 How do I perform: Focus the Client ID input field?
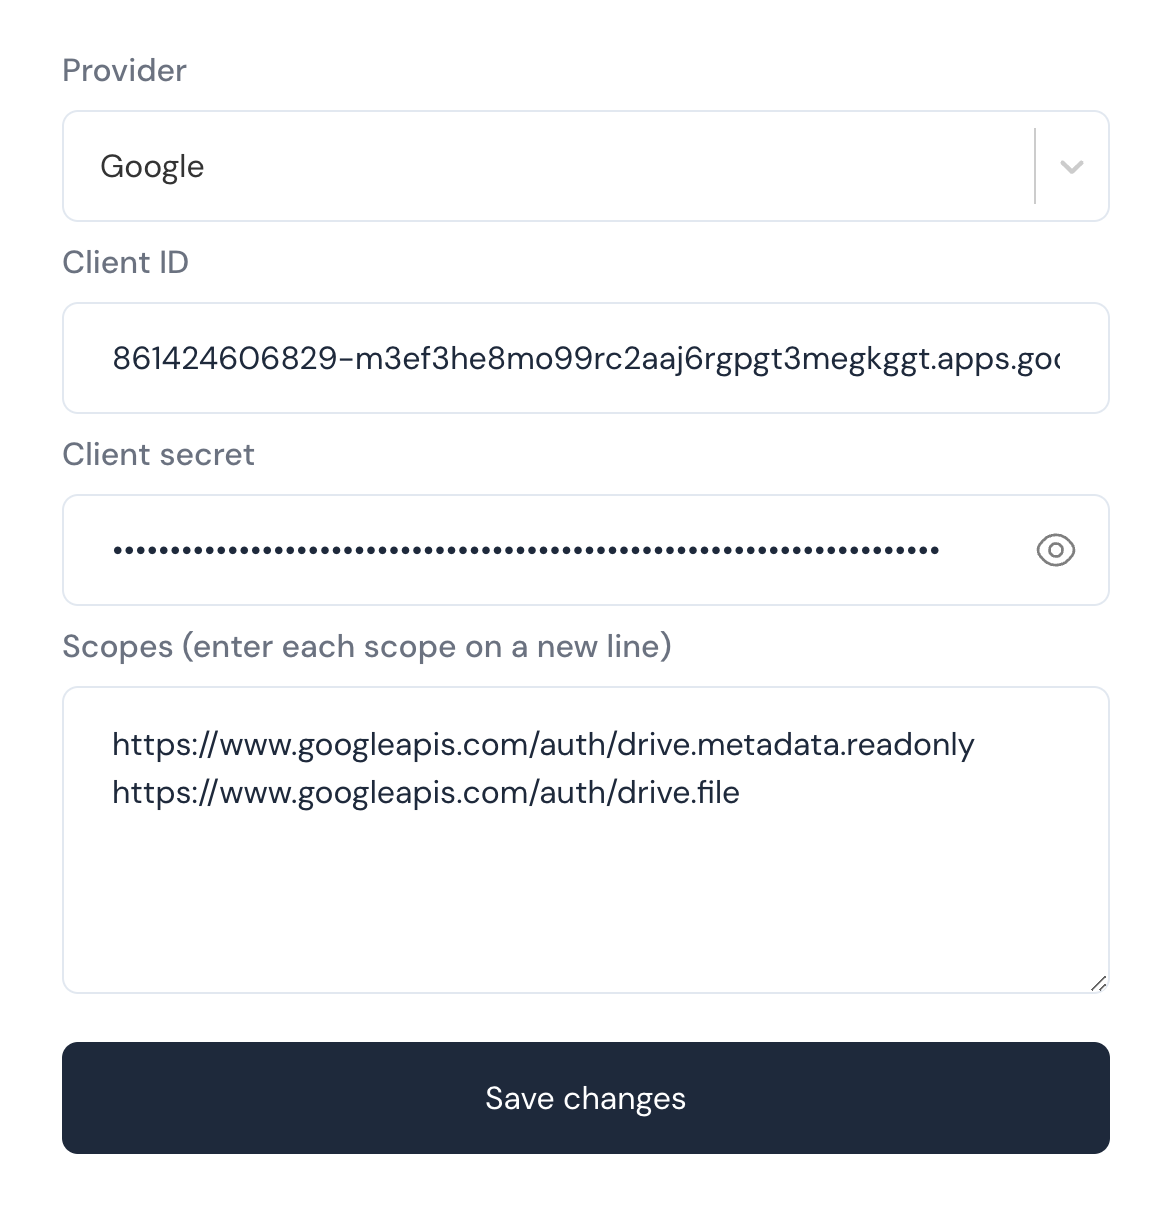(x=585, y=358)
